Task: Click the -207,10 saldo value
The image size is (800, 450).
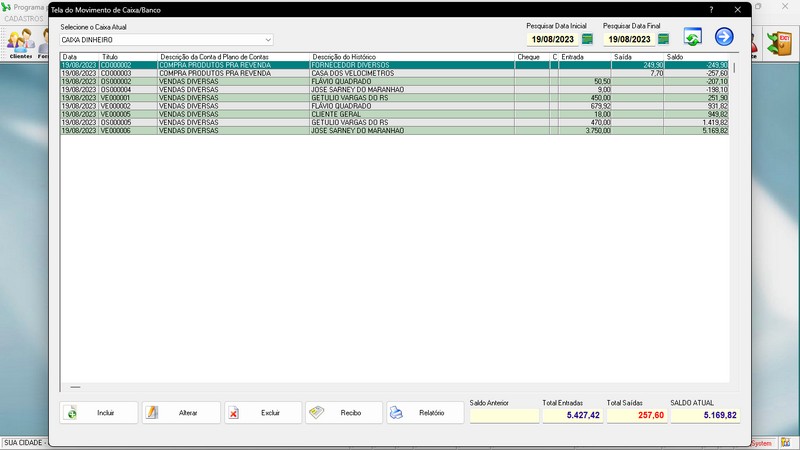Action: pos(716,82)
